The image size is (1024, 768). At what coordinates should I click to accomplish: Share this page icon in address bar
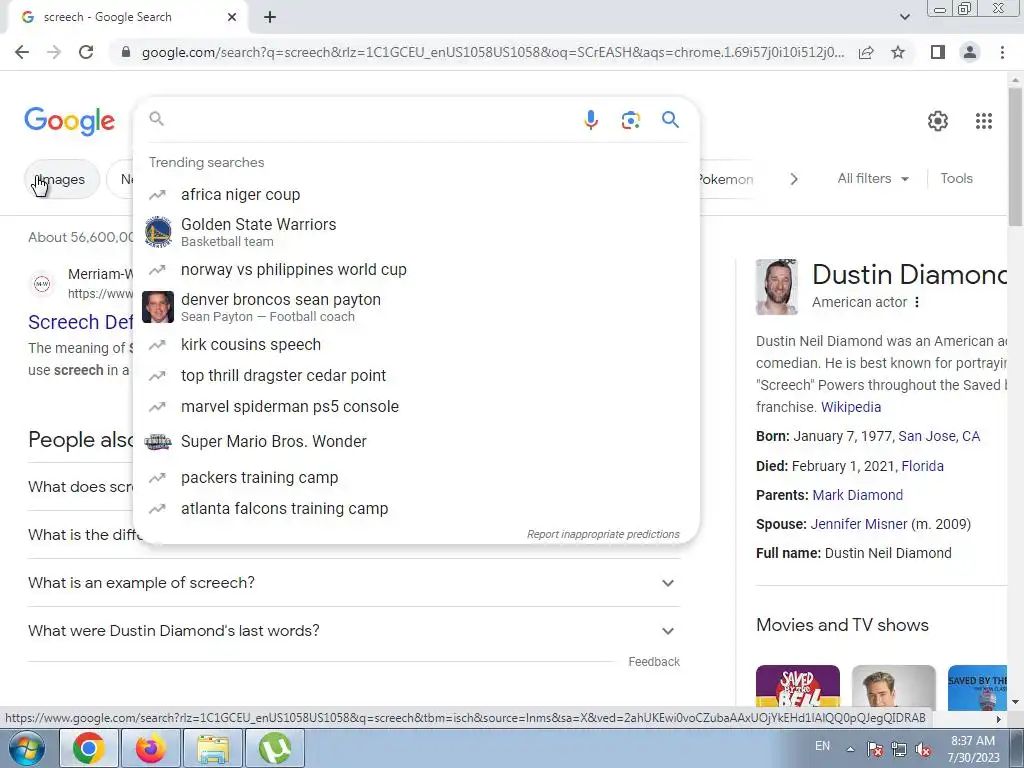click(x=866, y=52)
